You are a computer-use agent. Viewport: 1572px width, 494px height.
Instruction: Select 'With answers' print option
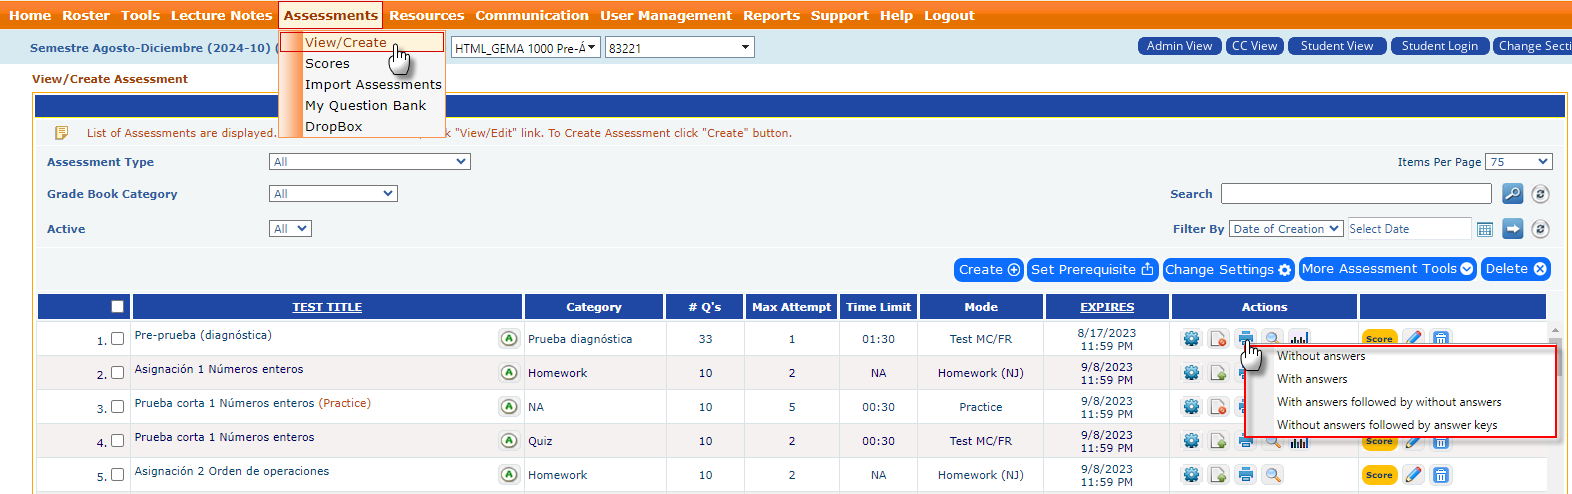[1312, 379]
